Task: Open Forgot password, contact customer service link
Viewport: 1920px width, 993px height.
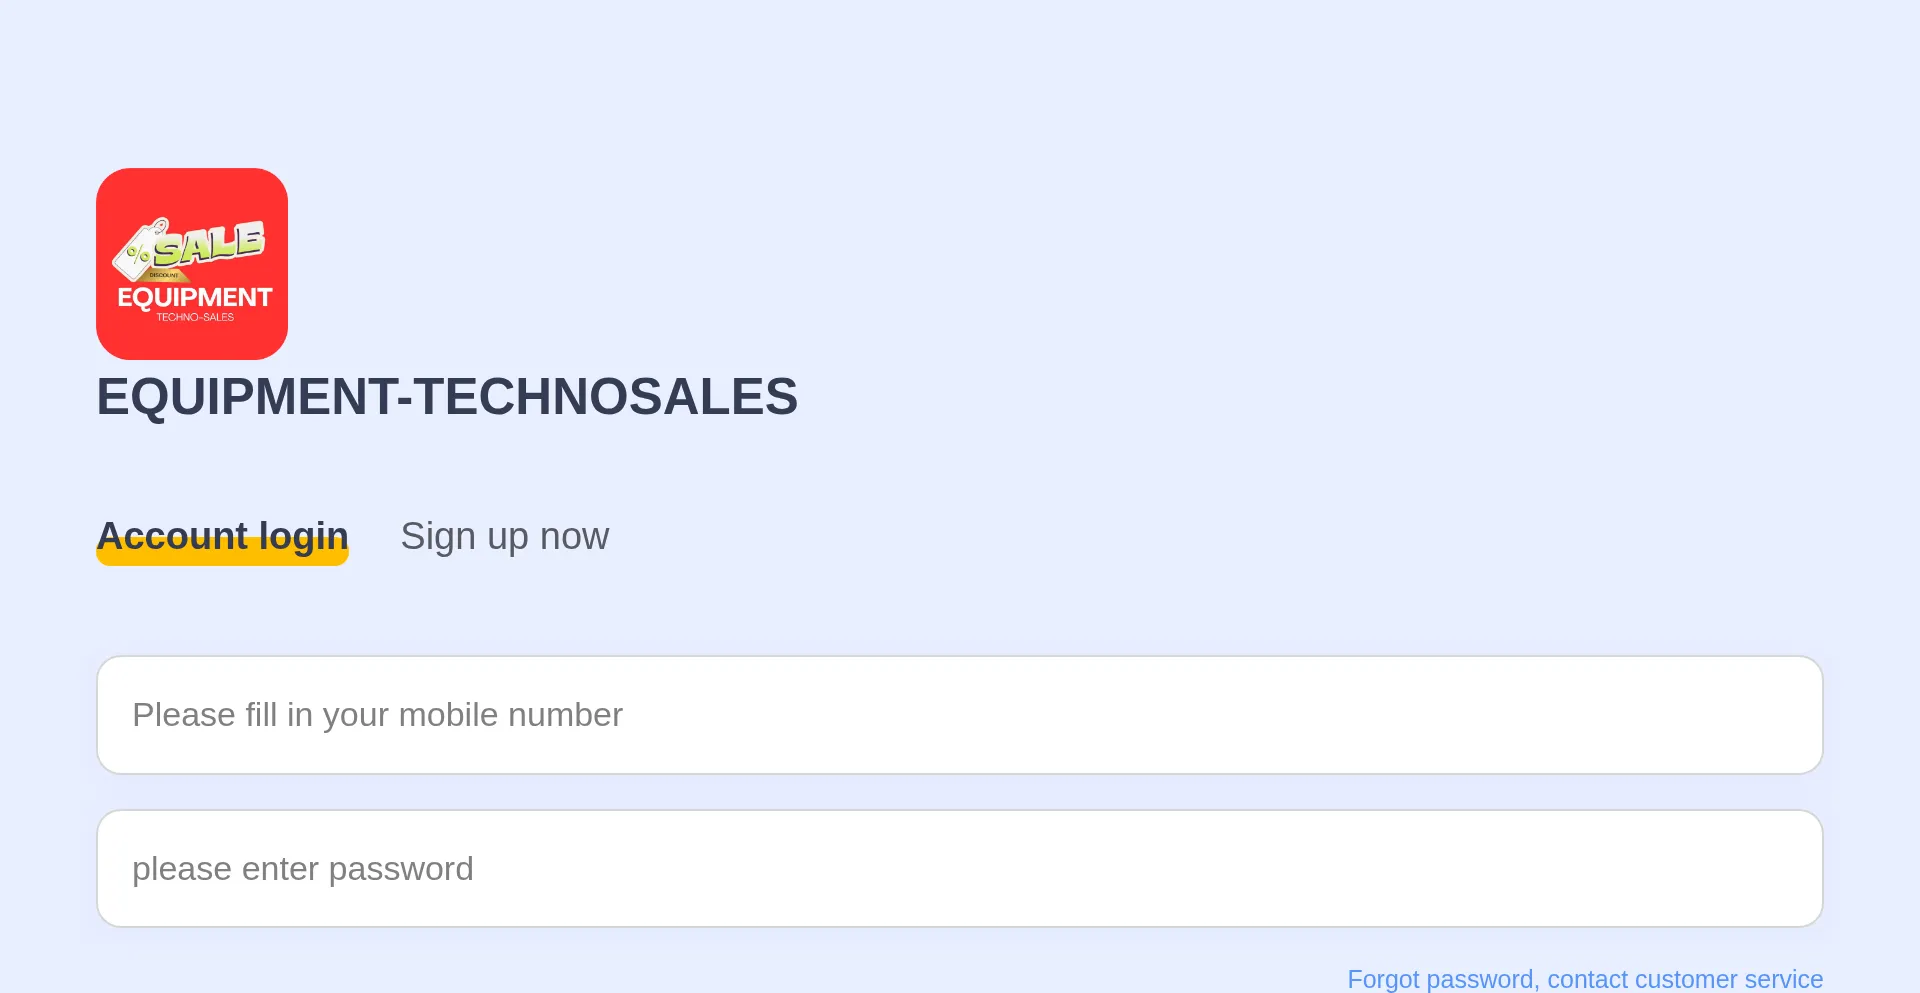Action: [1585, 979]
